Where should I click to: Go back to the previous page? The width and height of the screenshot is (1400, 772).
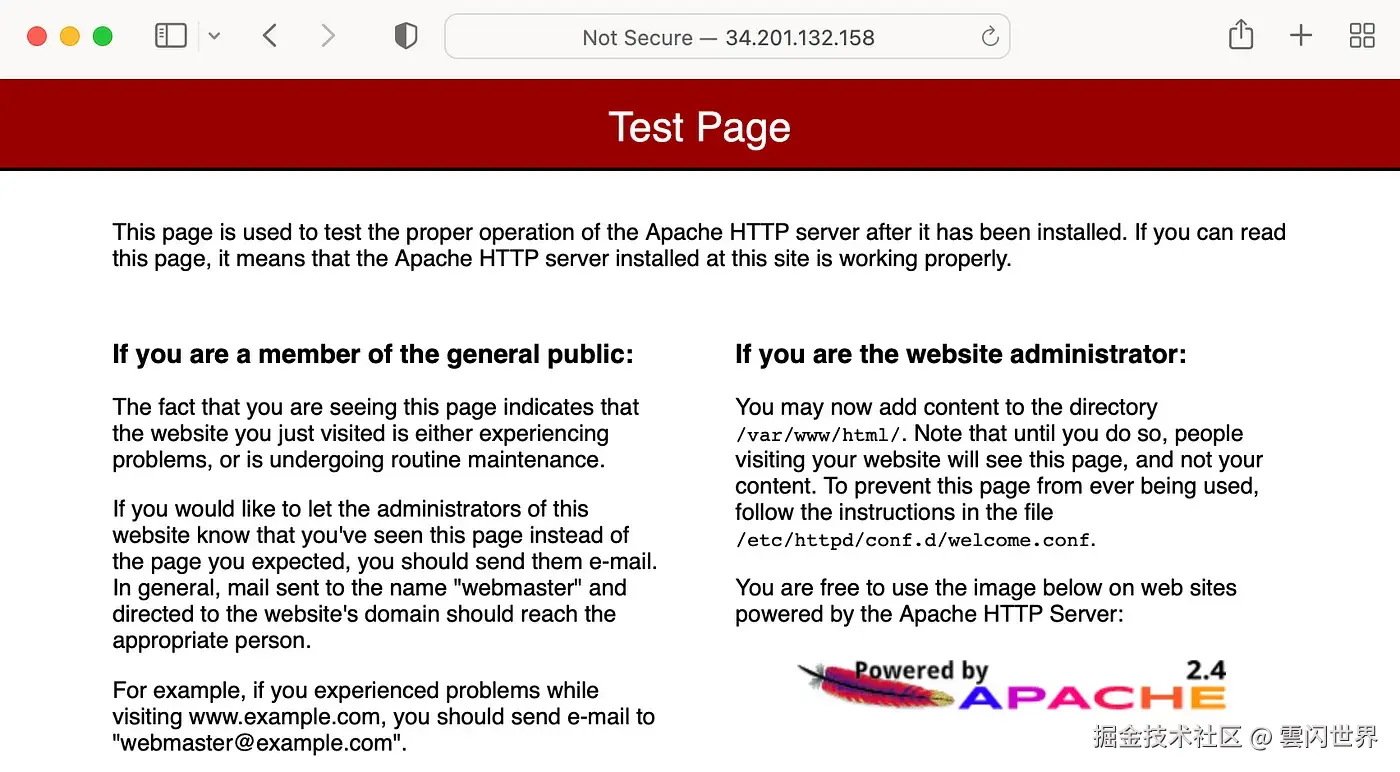coord(269,37)
